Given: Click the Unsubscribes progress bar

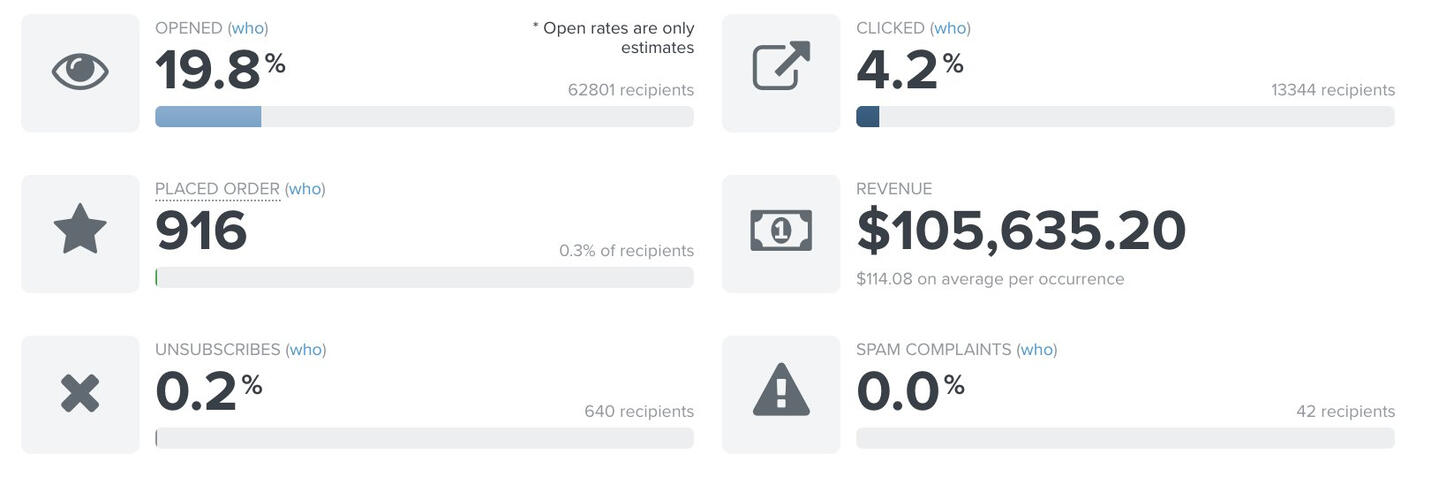Looking at the screenshot, I should 424,438.
